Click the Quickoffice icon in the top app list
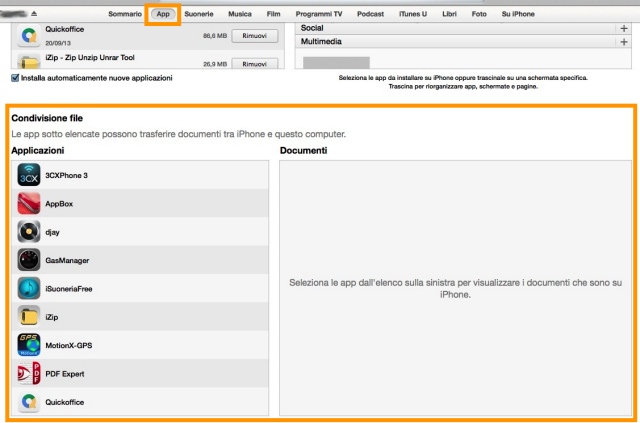Screen dimensions: 640x423 [29, 36]
